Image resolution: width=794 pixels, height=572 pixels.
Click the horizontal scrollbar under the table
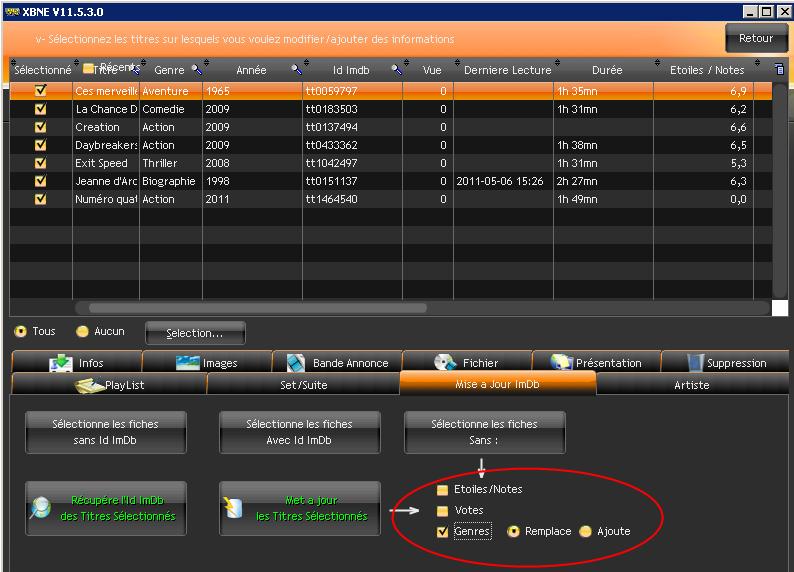coord(258,308)
